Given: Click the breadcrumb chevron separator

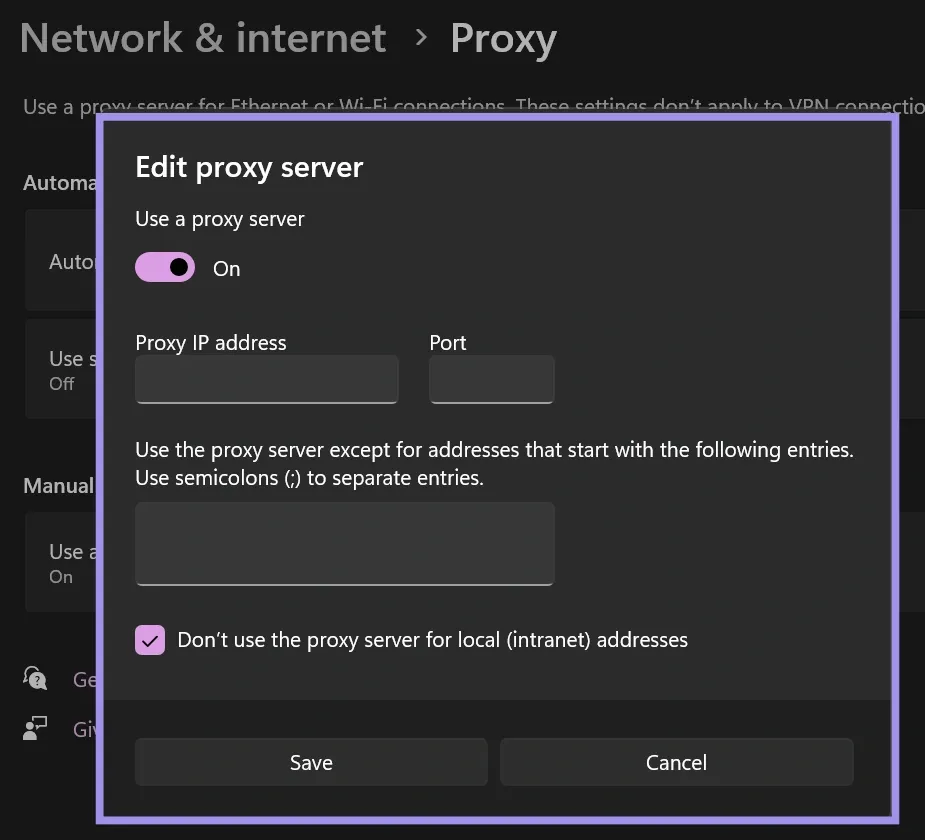Looking at the screenshot, I should [420, 37].
